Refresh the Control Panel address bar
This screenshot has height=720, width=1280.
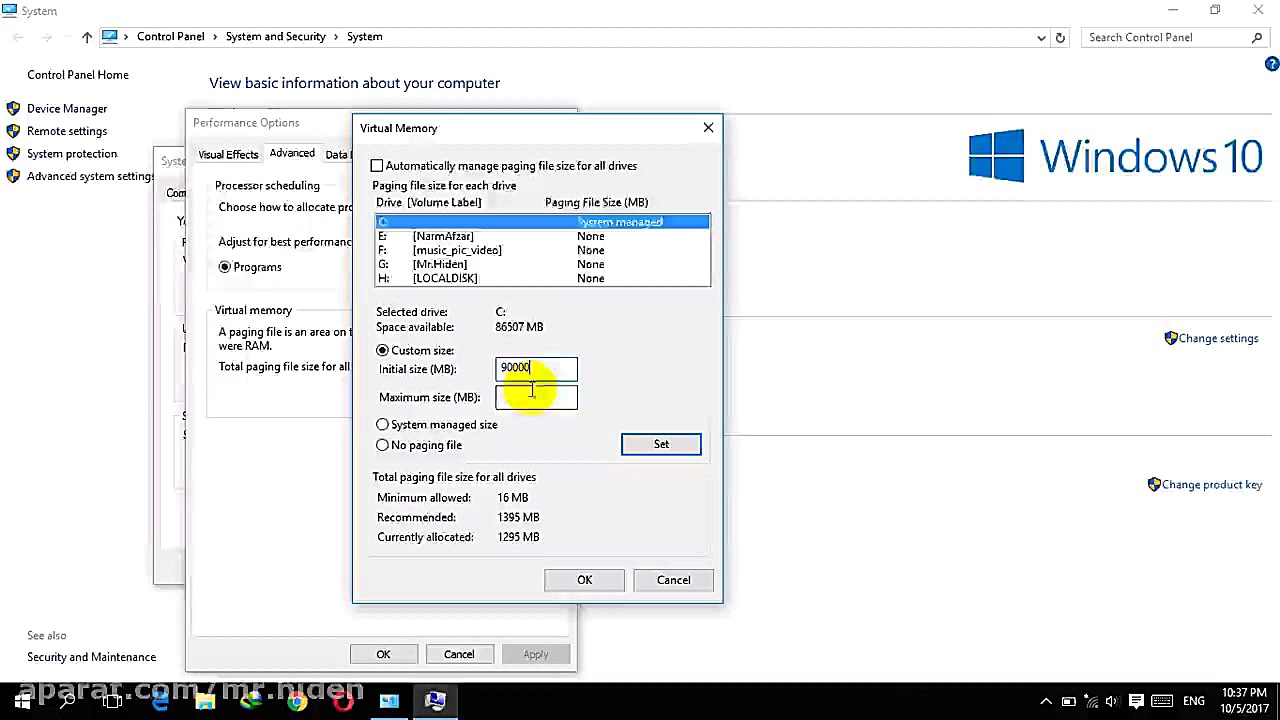click(x=1060, y=37)
